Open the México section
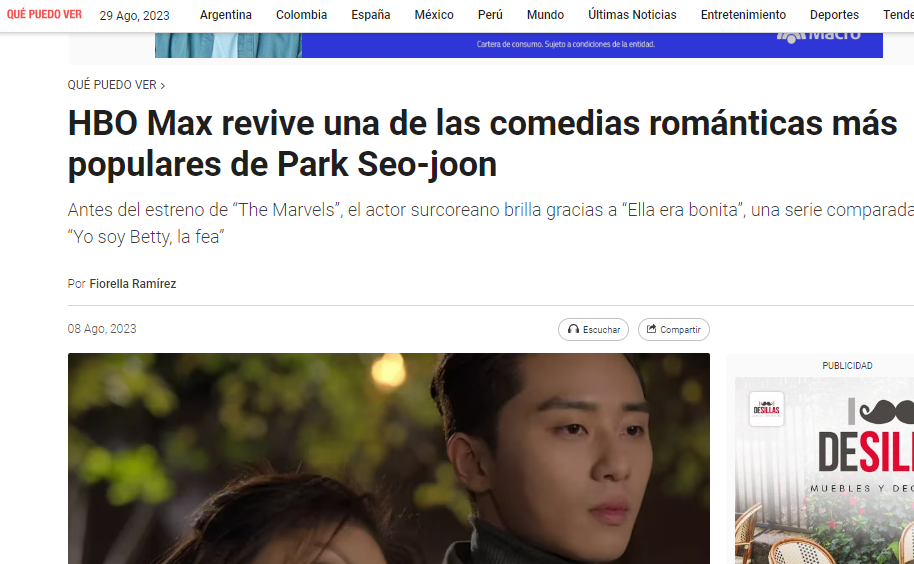This screenshot has height=564, width=914. [434, 15]
